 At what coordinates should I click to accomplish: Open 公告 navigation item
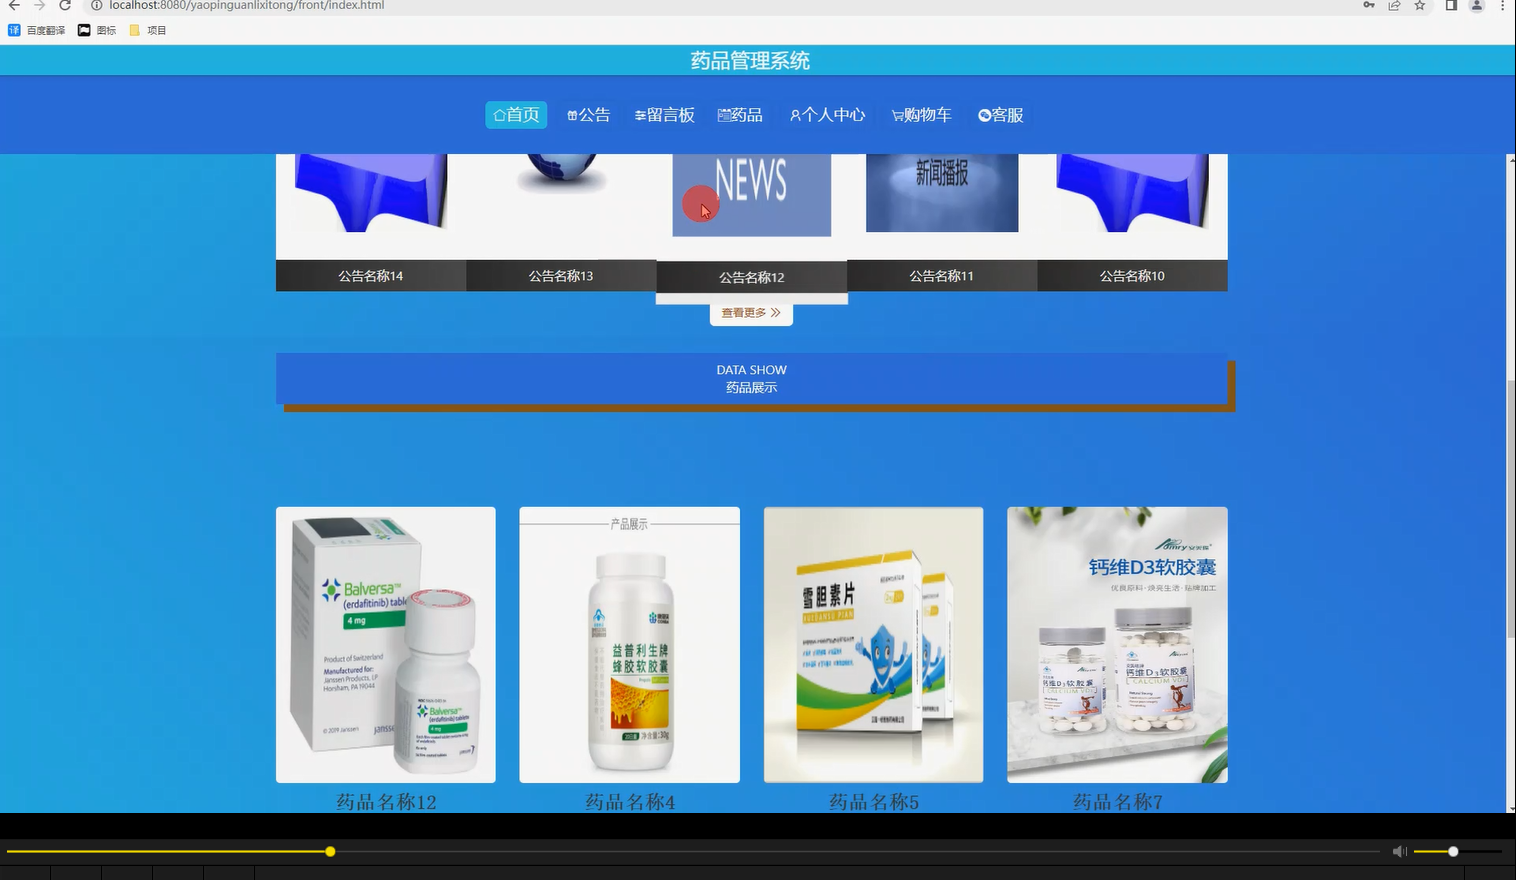point(589,115)
